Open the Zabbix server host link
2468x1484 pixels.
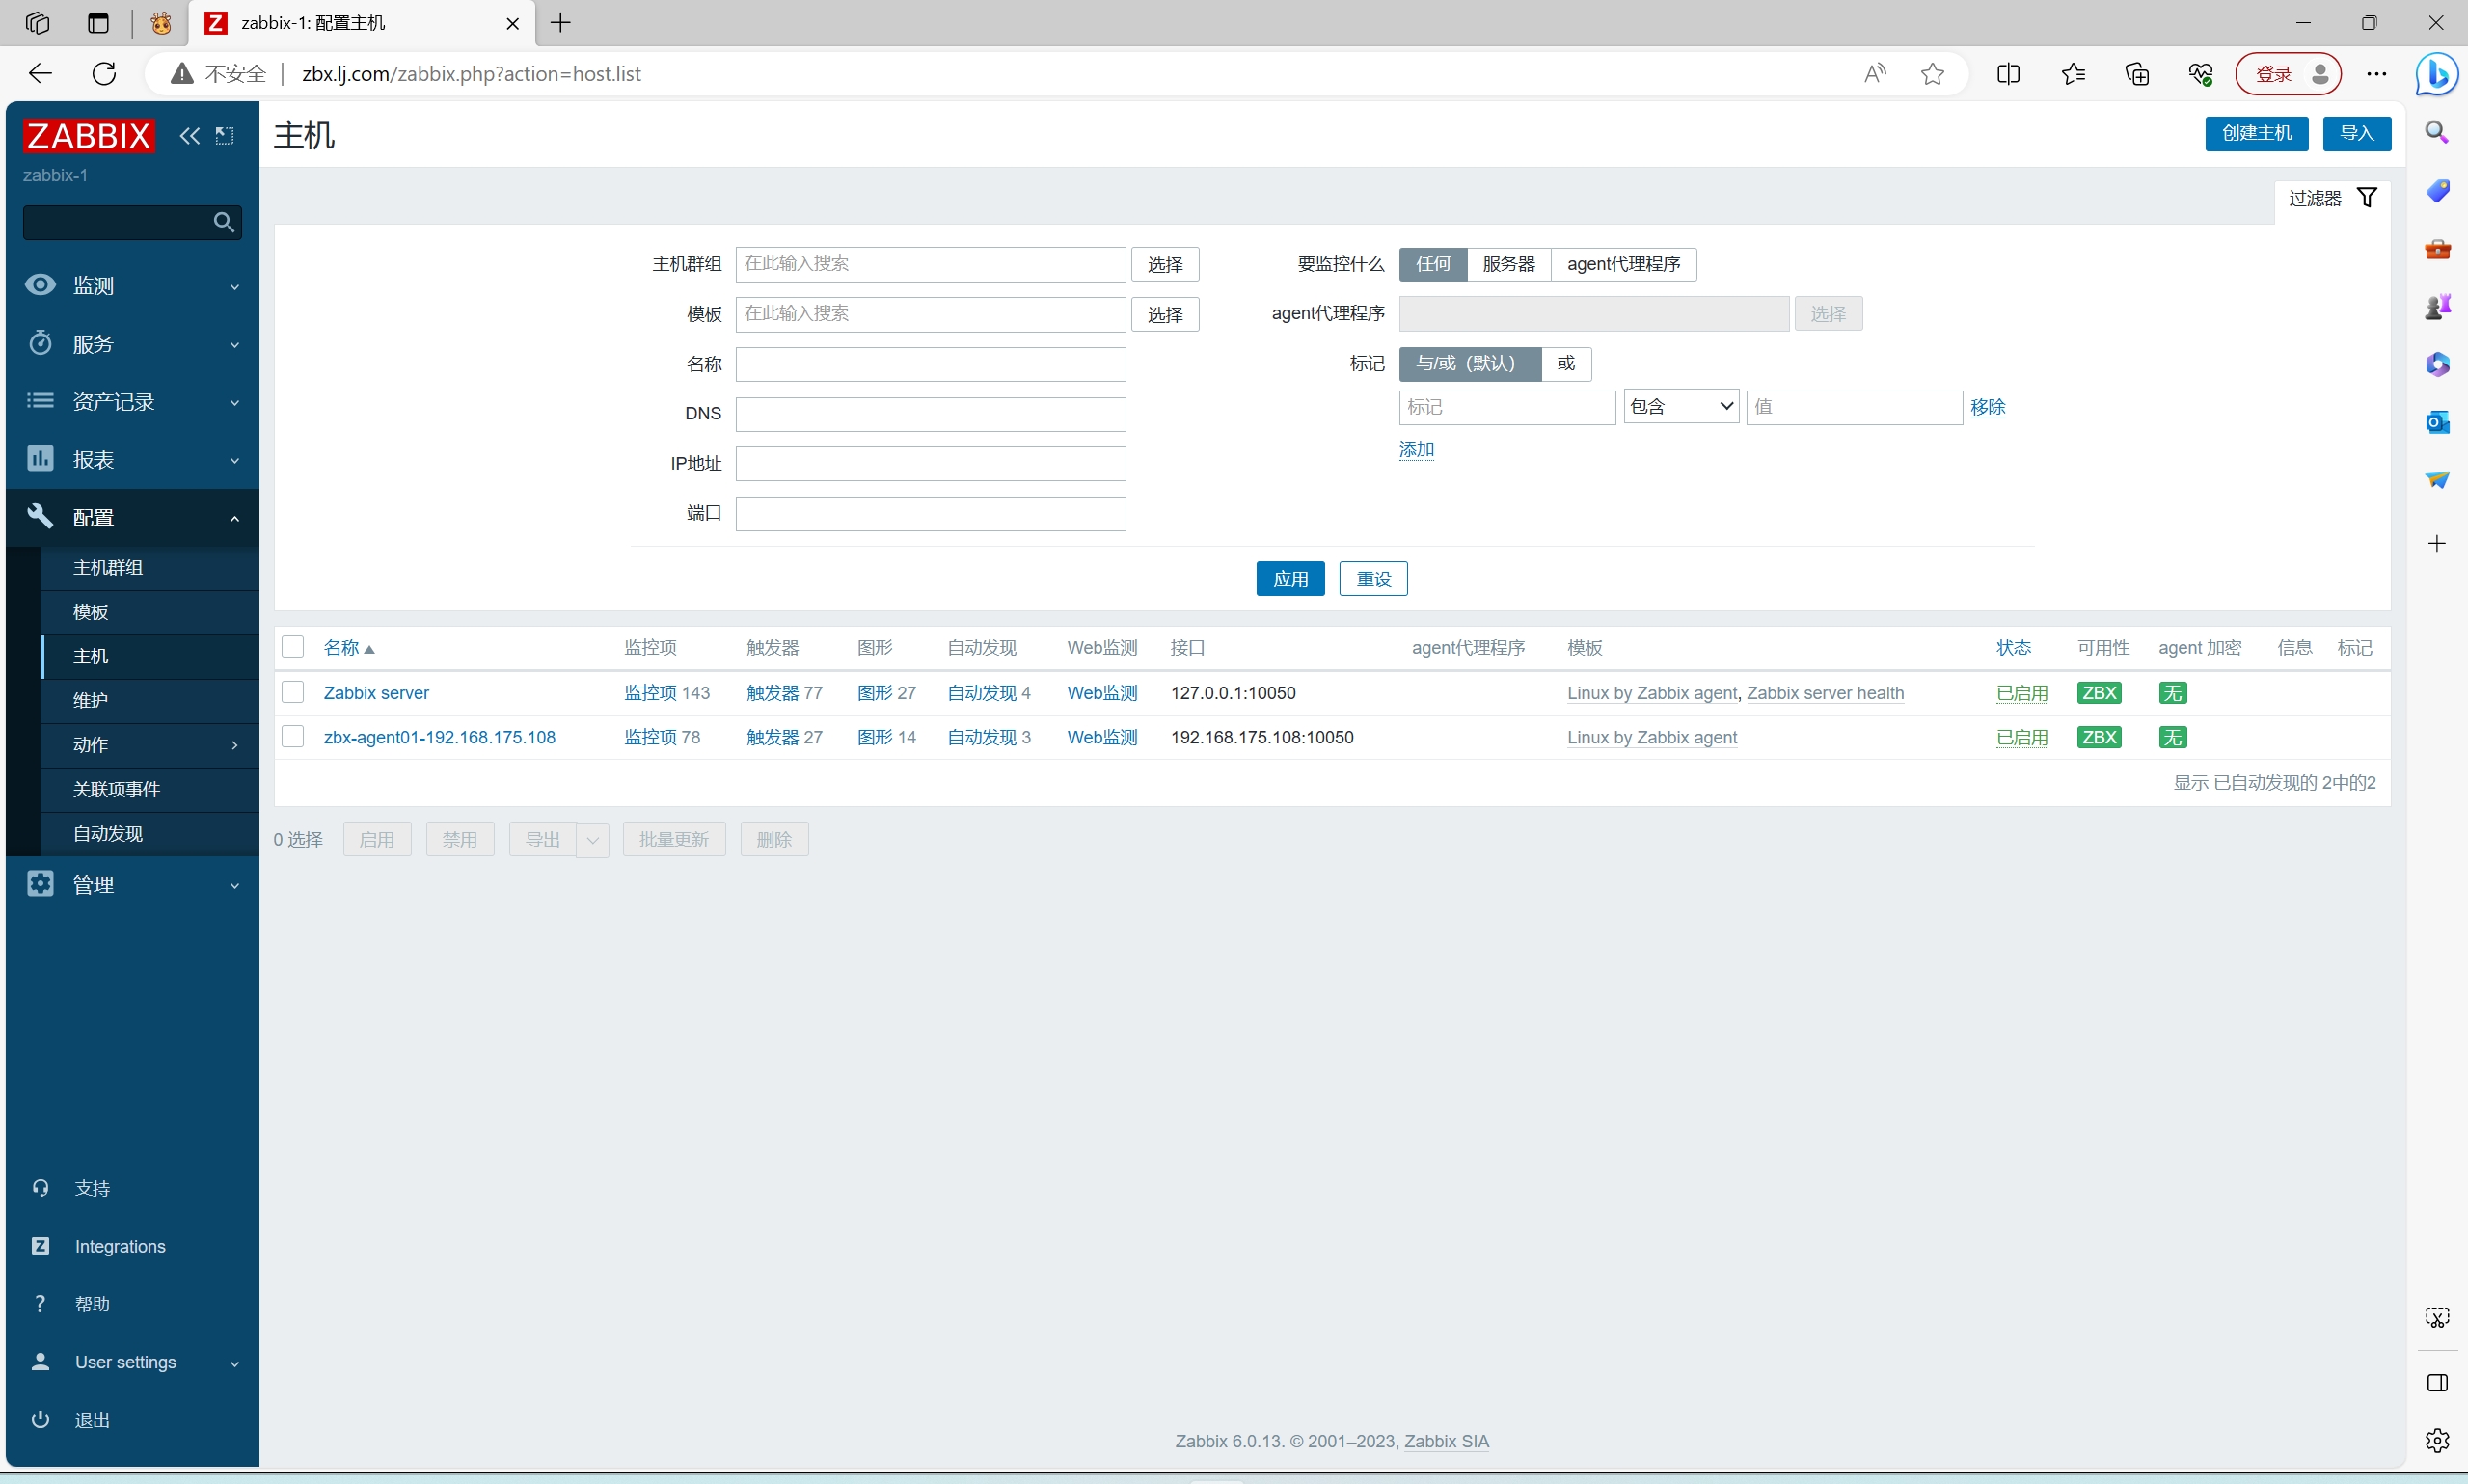coord(376,693)
